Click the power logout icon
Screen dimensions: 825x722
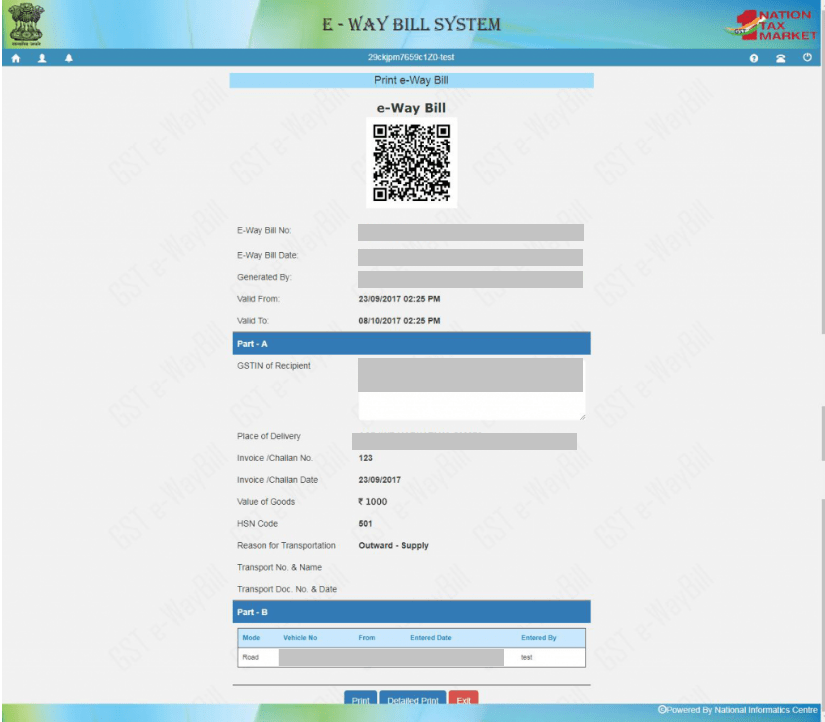(807, 58)
